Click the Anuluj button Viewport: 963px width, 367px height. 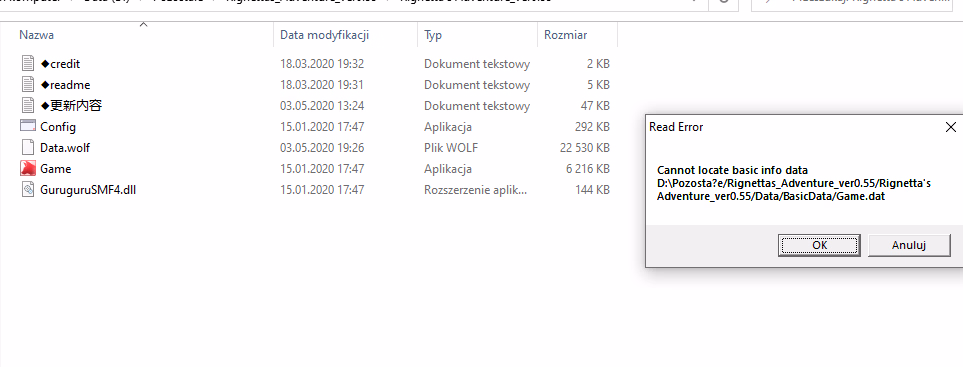(908, 245)
